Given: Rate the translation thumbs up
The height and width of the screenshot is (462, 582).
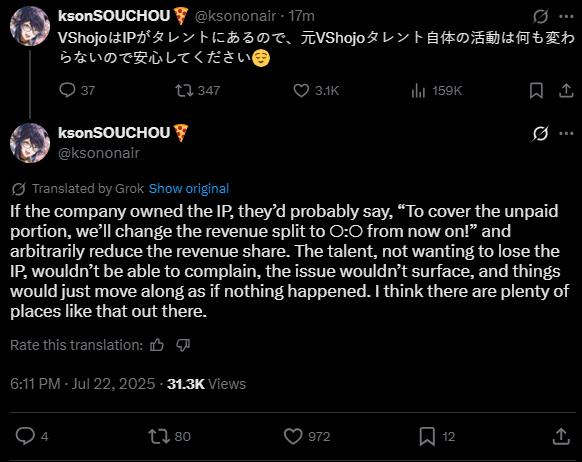Looking at the screenshot, I should pos(157,345).
